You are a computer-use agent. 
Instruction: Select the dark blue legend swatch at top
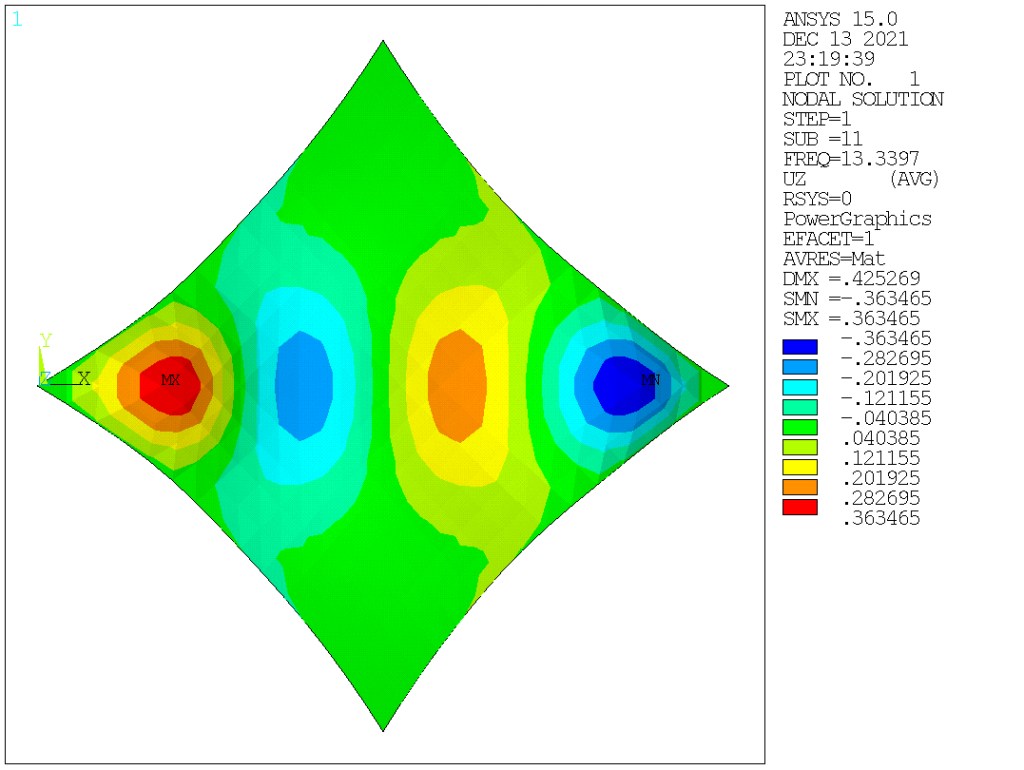pos(800,347)
